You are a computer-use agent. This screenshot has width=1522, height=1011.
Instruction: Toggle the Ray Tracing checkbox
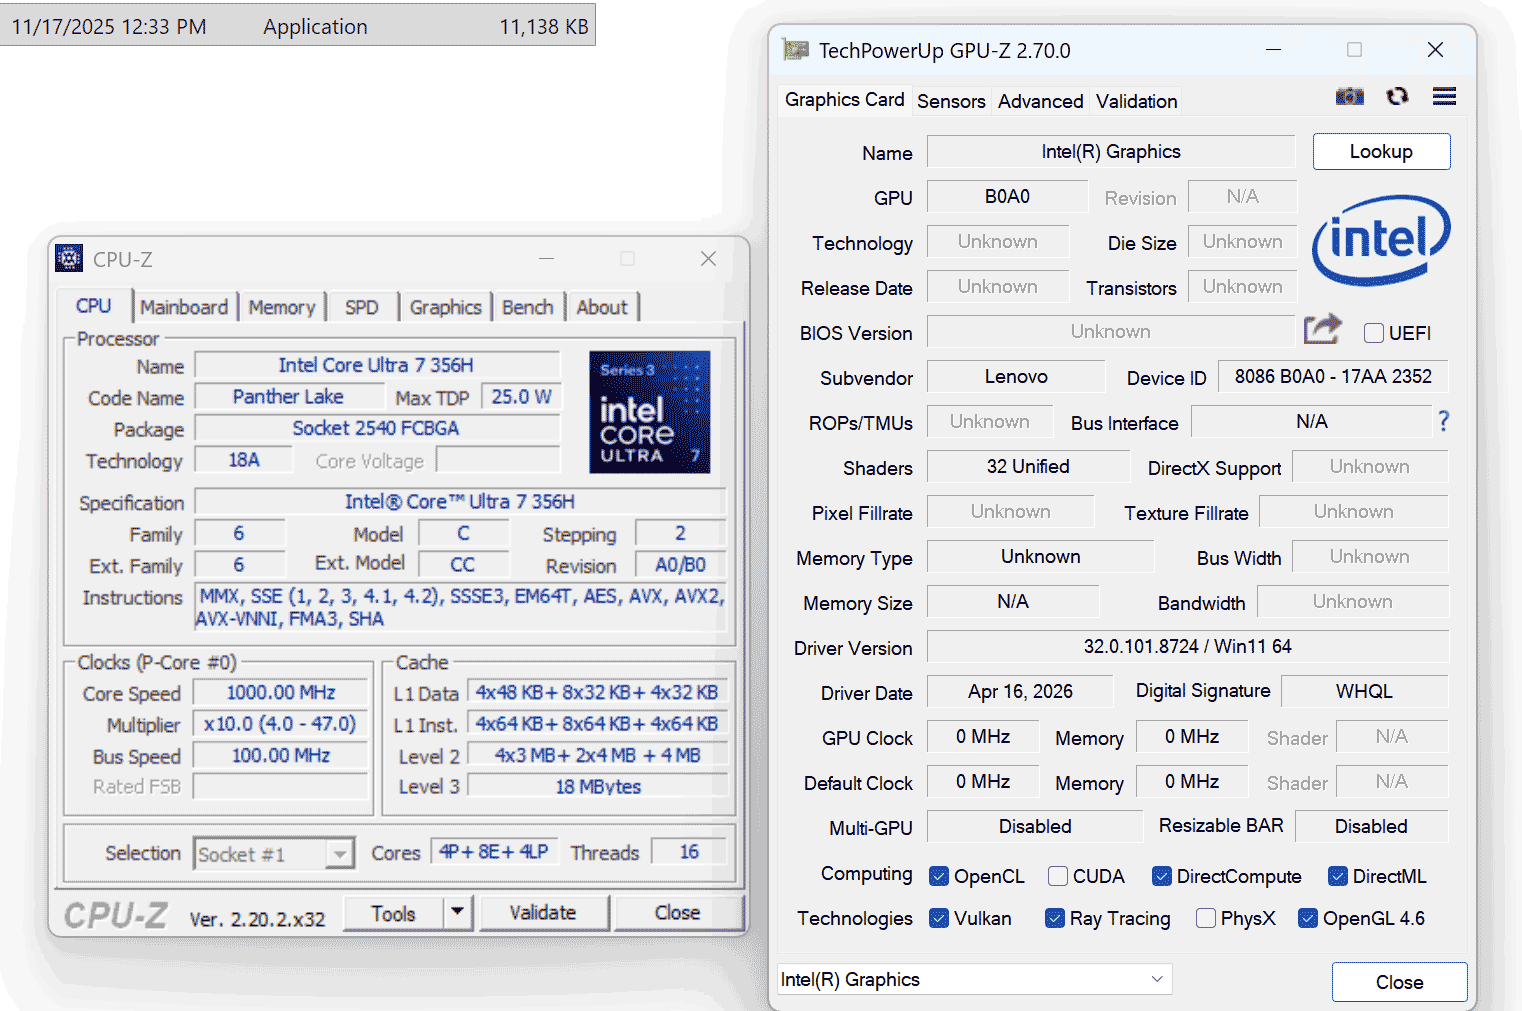click(x=1055, y=918)
